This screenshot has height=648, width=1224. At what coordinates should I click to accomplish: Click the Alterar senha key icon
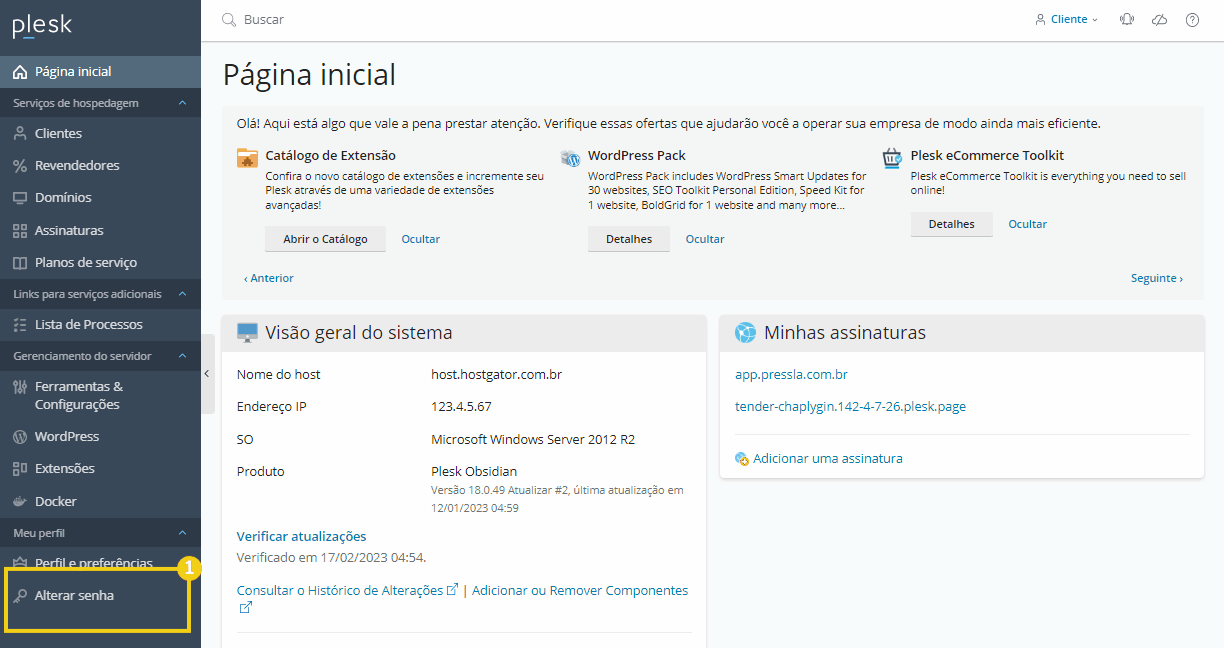20,596
